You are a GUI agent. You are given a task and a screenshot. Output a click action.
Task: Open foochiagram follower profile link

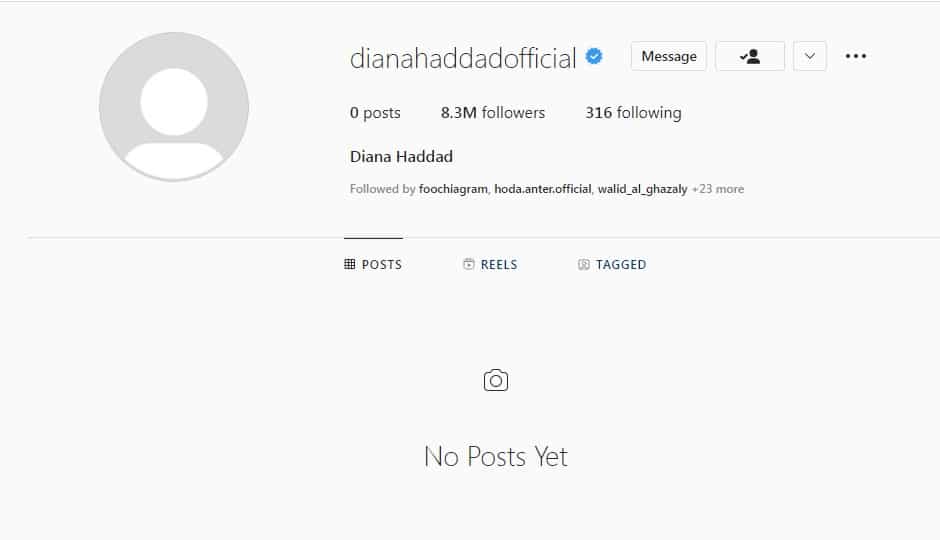(x=453, y=189)
